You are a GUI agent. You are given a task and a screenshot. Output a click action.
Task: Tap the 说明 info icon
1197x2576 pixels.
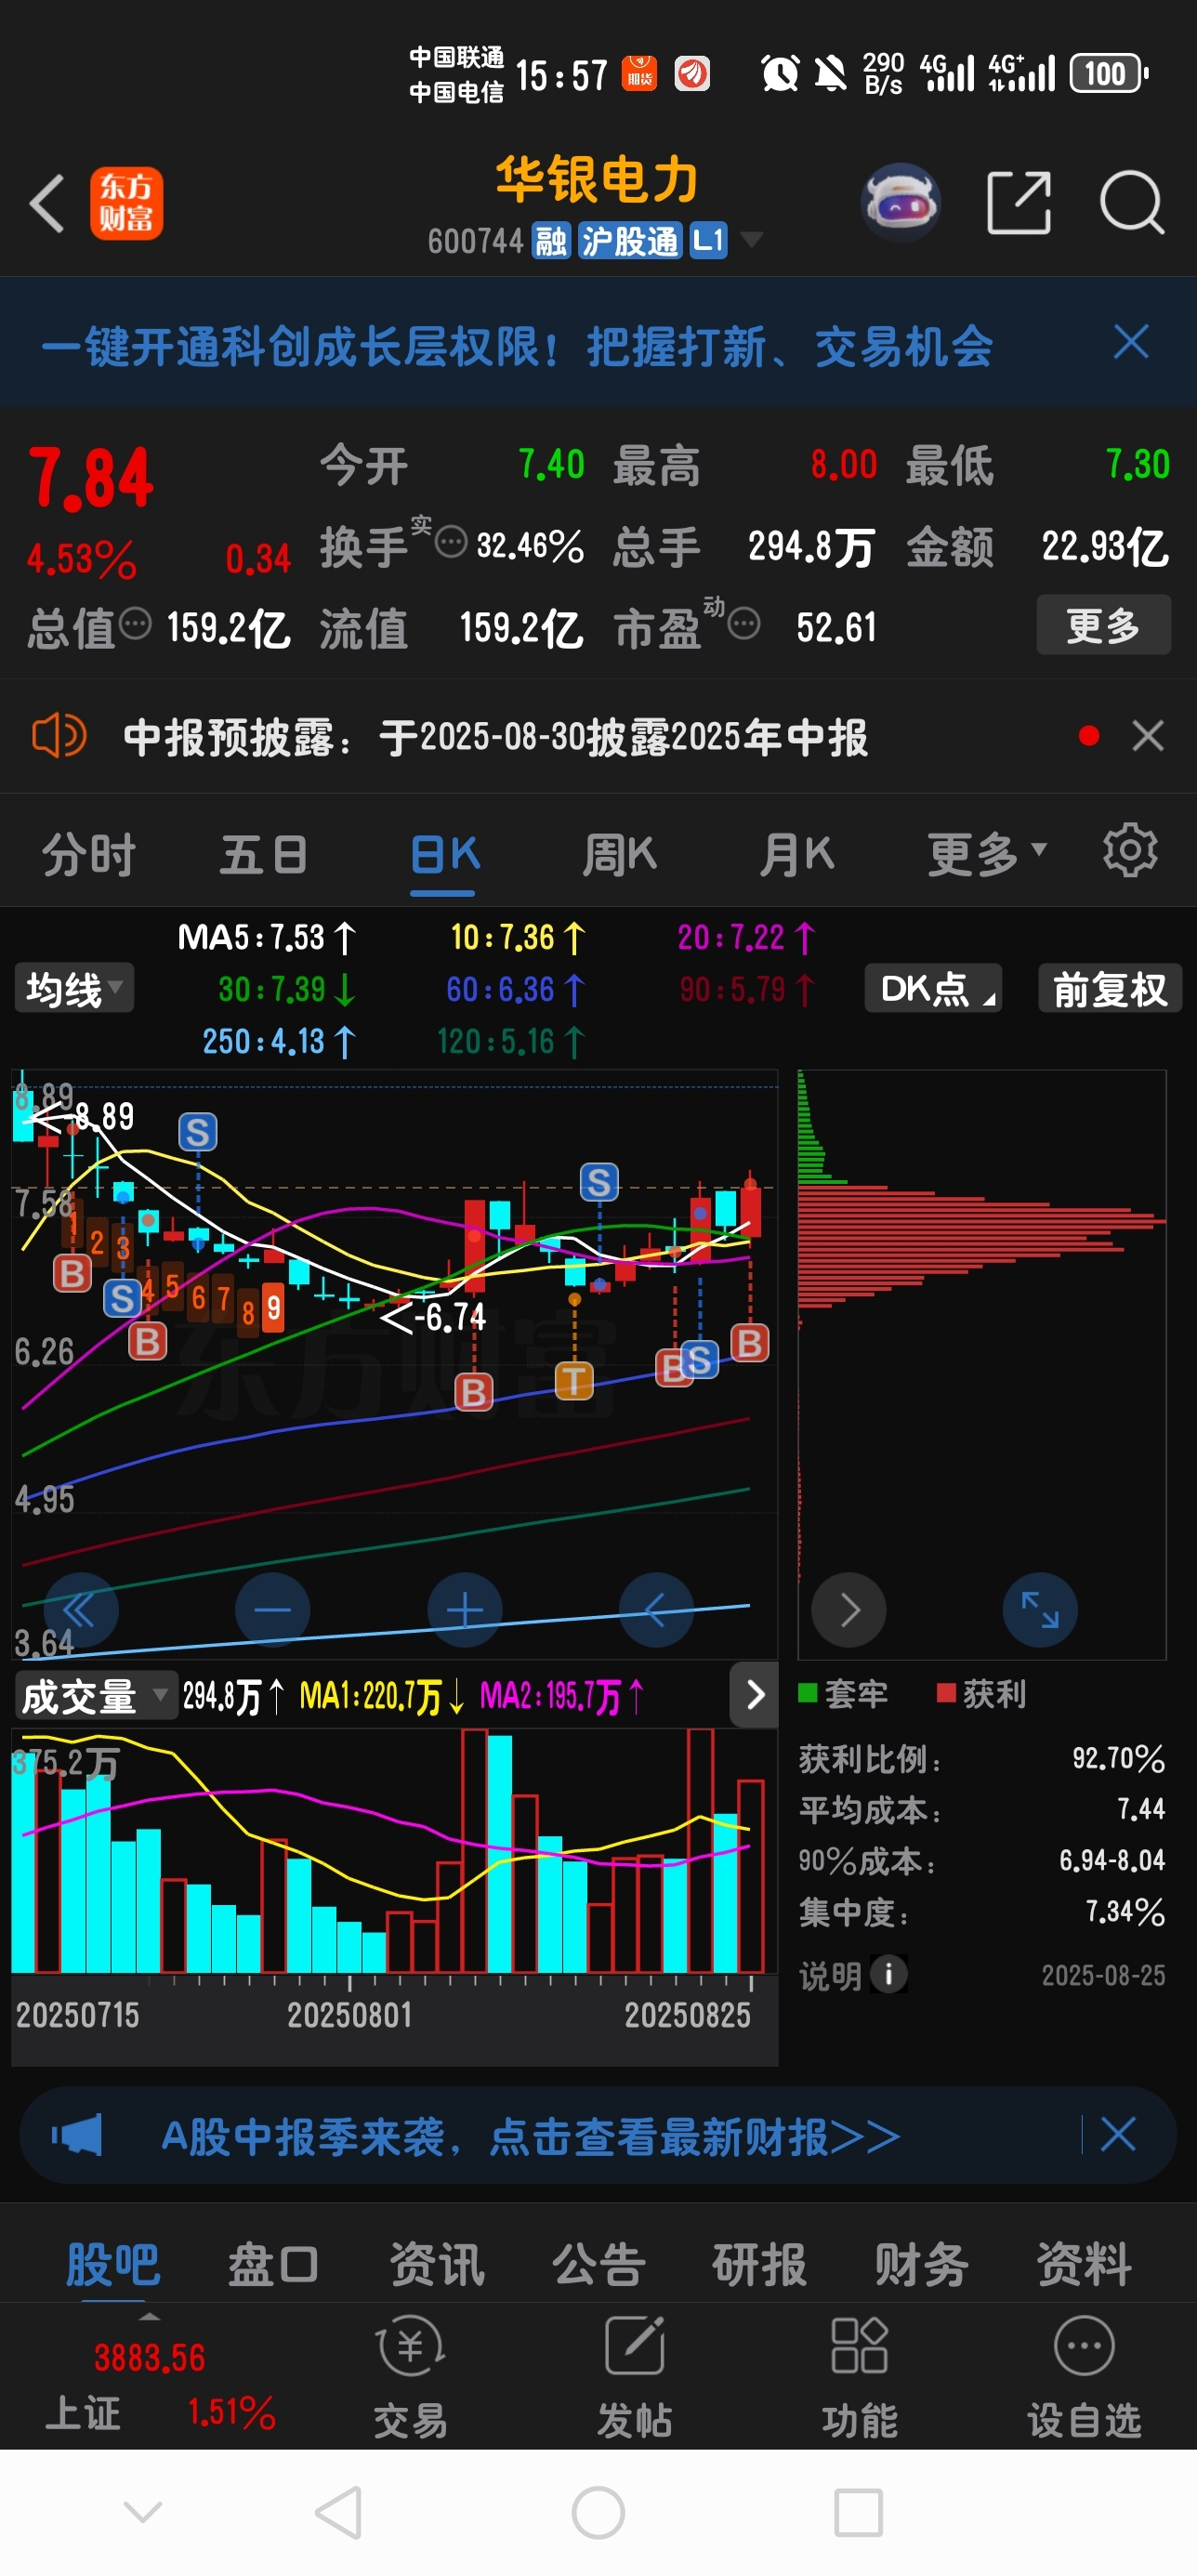[x=888, y=1975]
